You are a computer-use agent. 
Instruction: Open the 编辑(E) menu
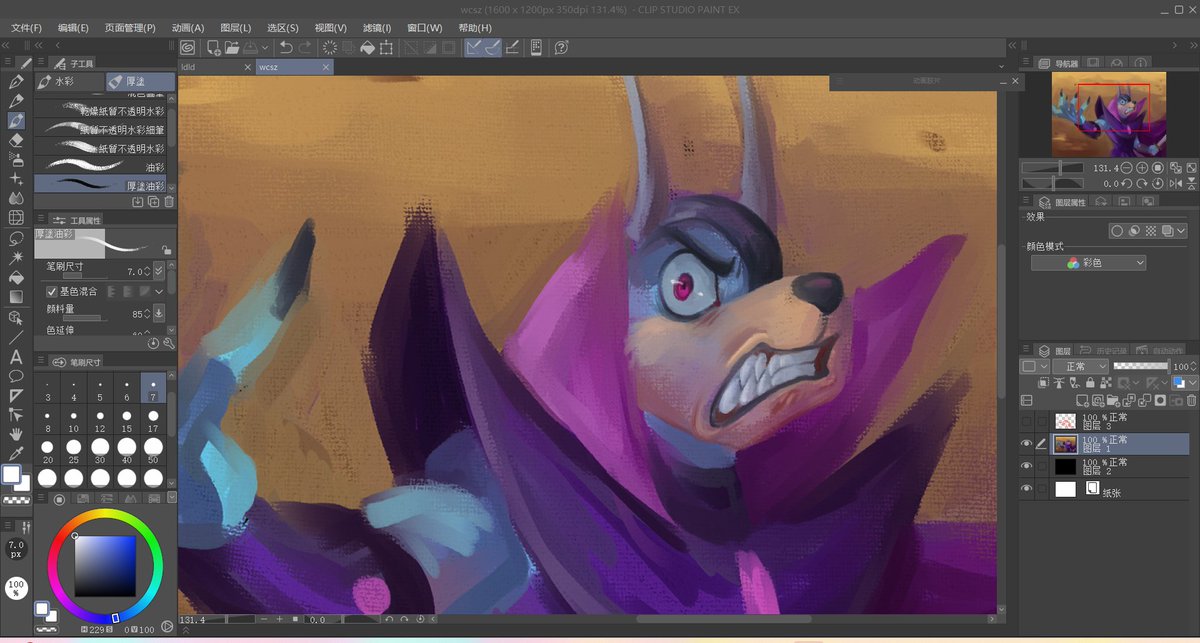point(73,28)
